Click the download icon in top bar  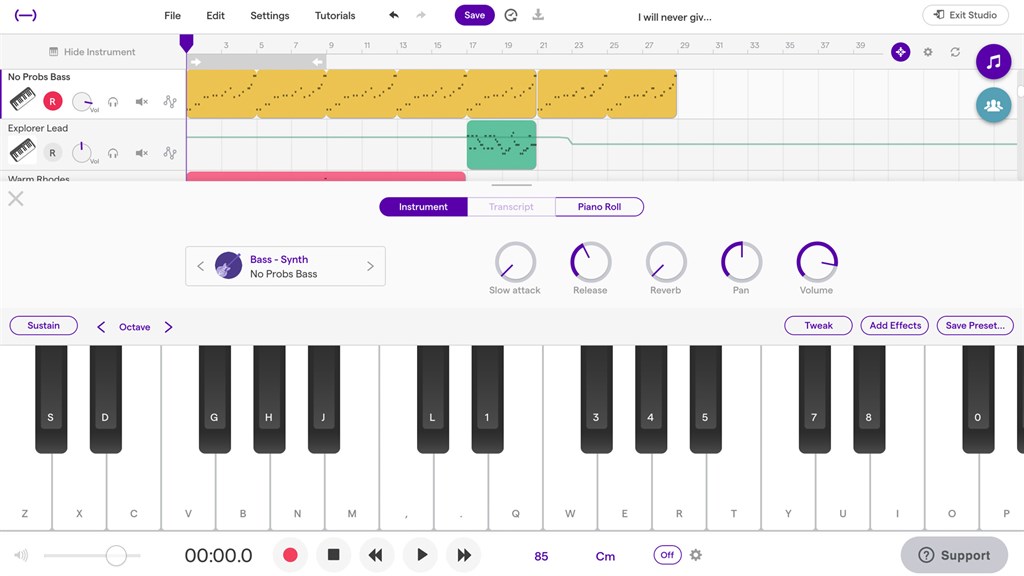[x=538, y=15]
